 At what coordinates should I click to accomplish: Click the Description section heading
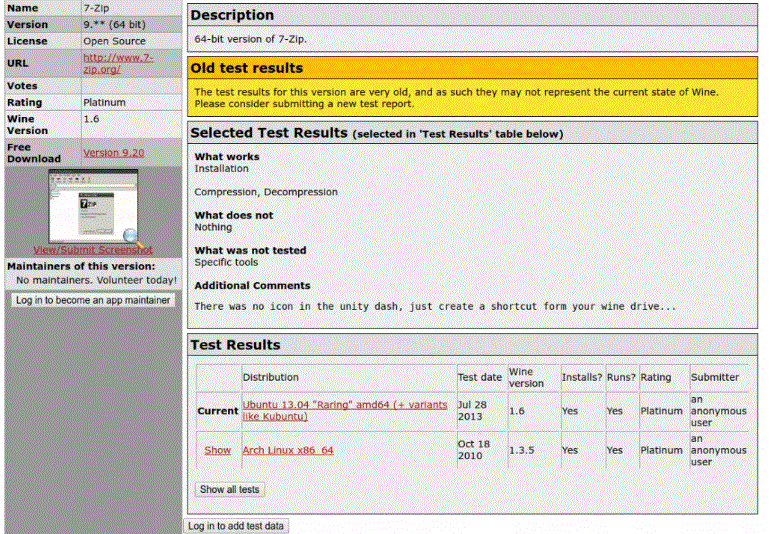coord(232,15)
